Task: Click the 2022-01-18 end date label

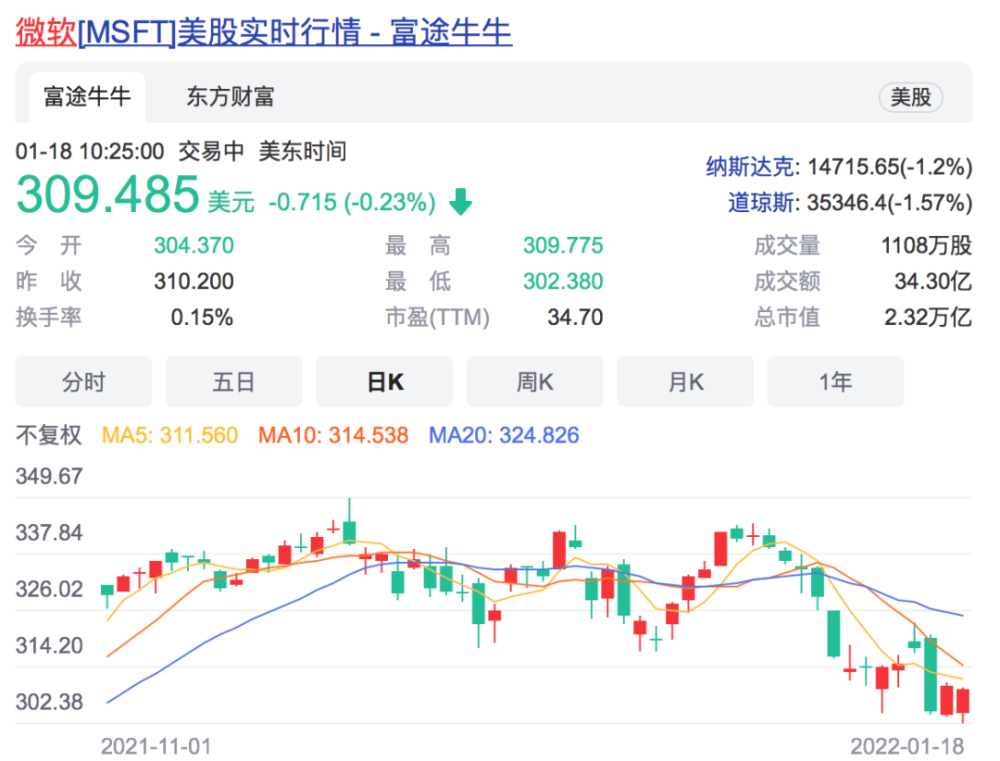Action: (x=908, y=746)
